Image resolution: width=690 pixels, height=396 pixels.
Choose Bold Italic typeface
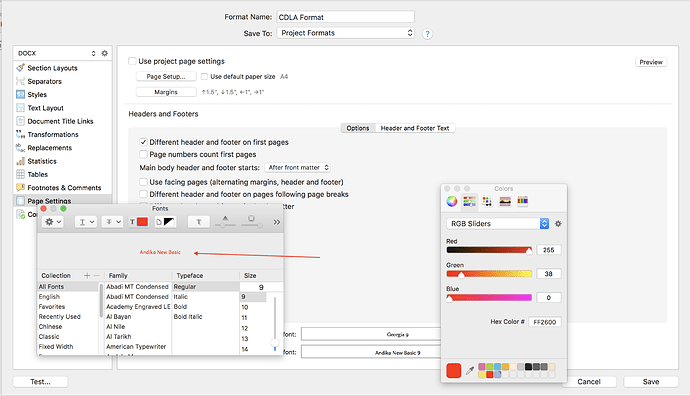[188, 317]
